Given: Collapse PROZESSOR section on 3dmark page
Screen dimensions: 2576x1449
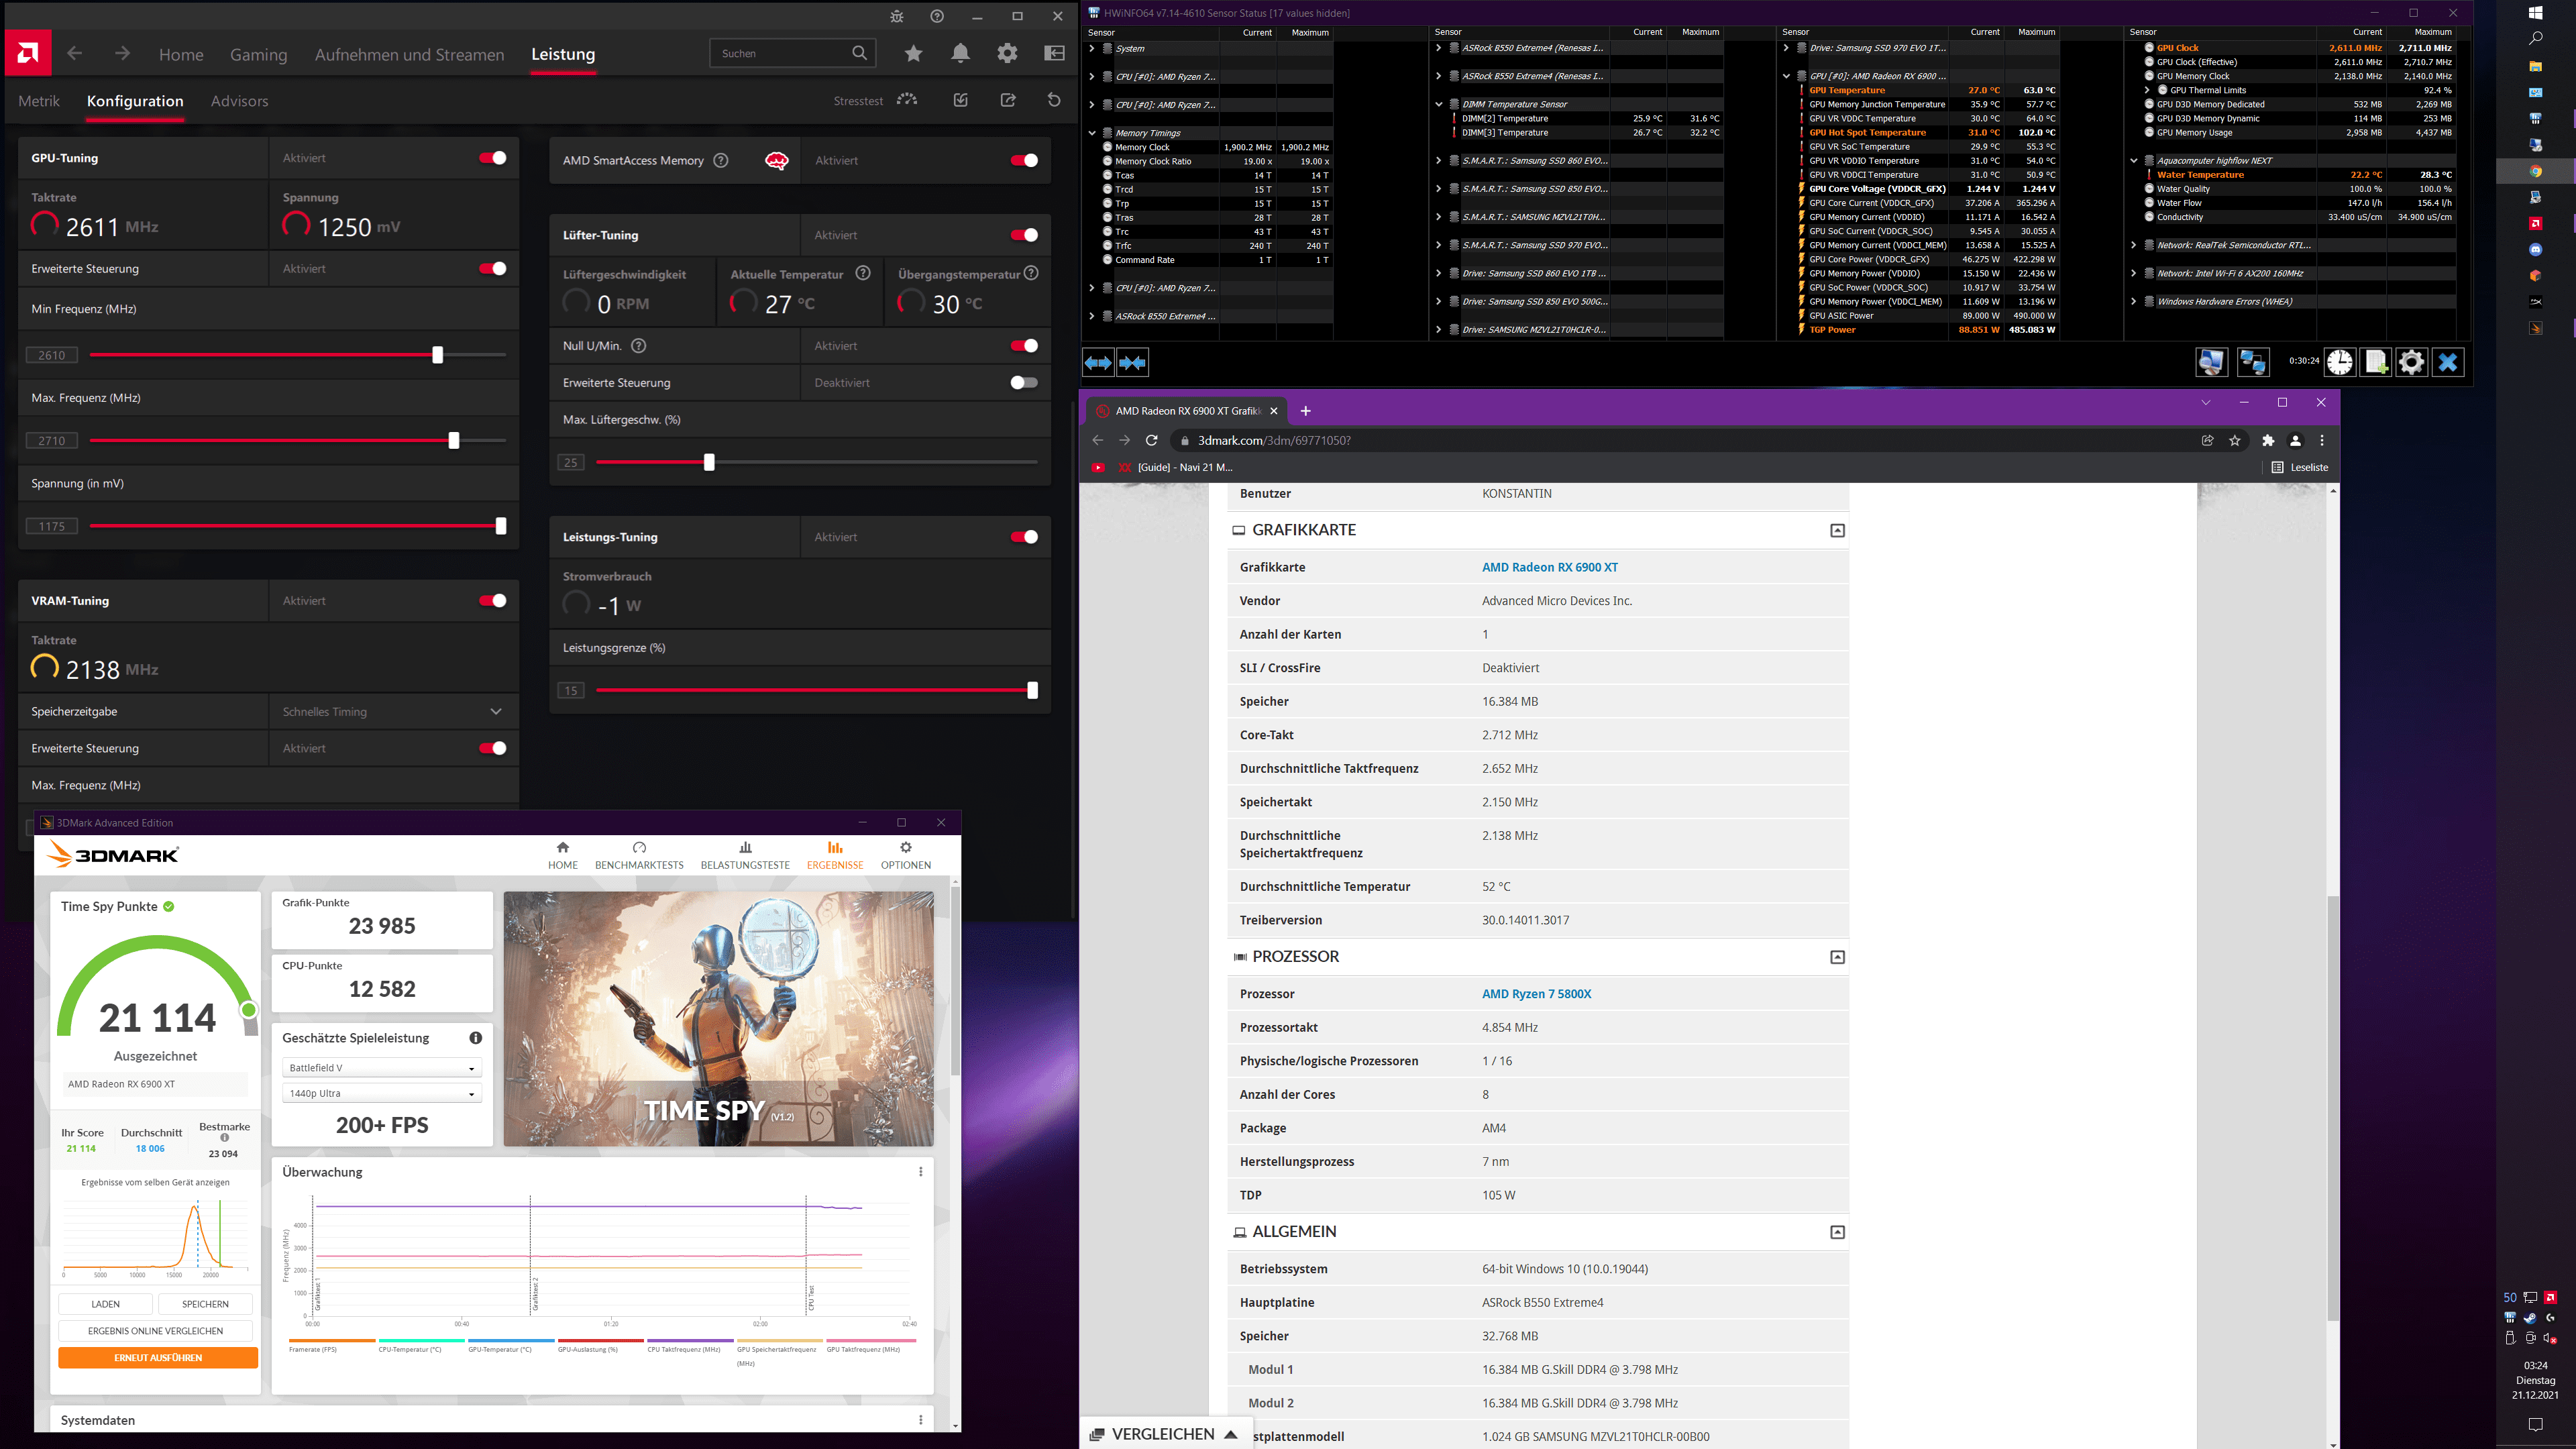Looking at the screenshot, I should coord(1837,957).
